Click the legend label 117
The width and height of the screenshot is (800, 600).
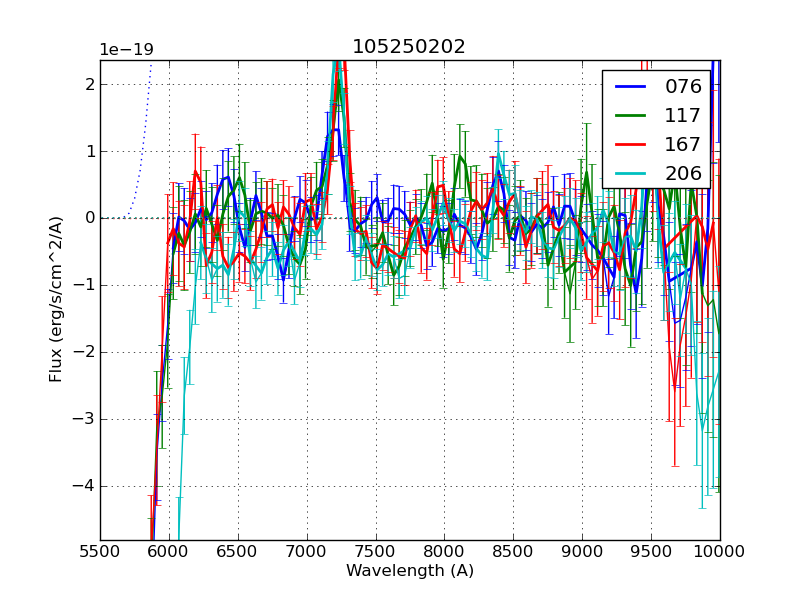point(683,115)
